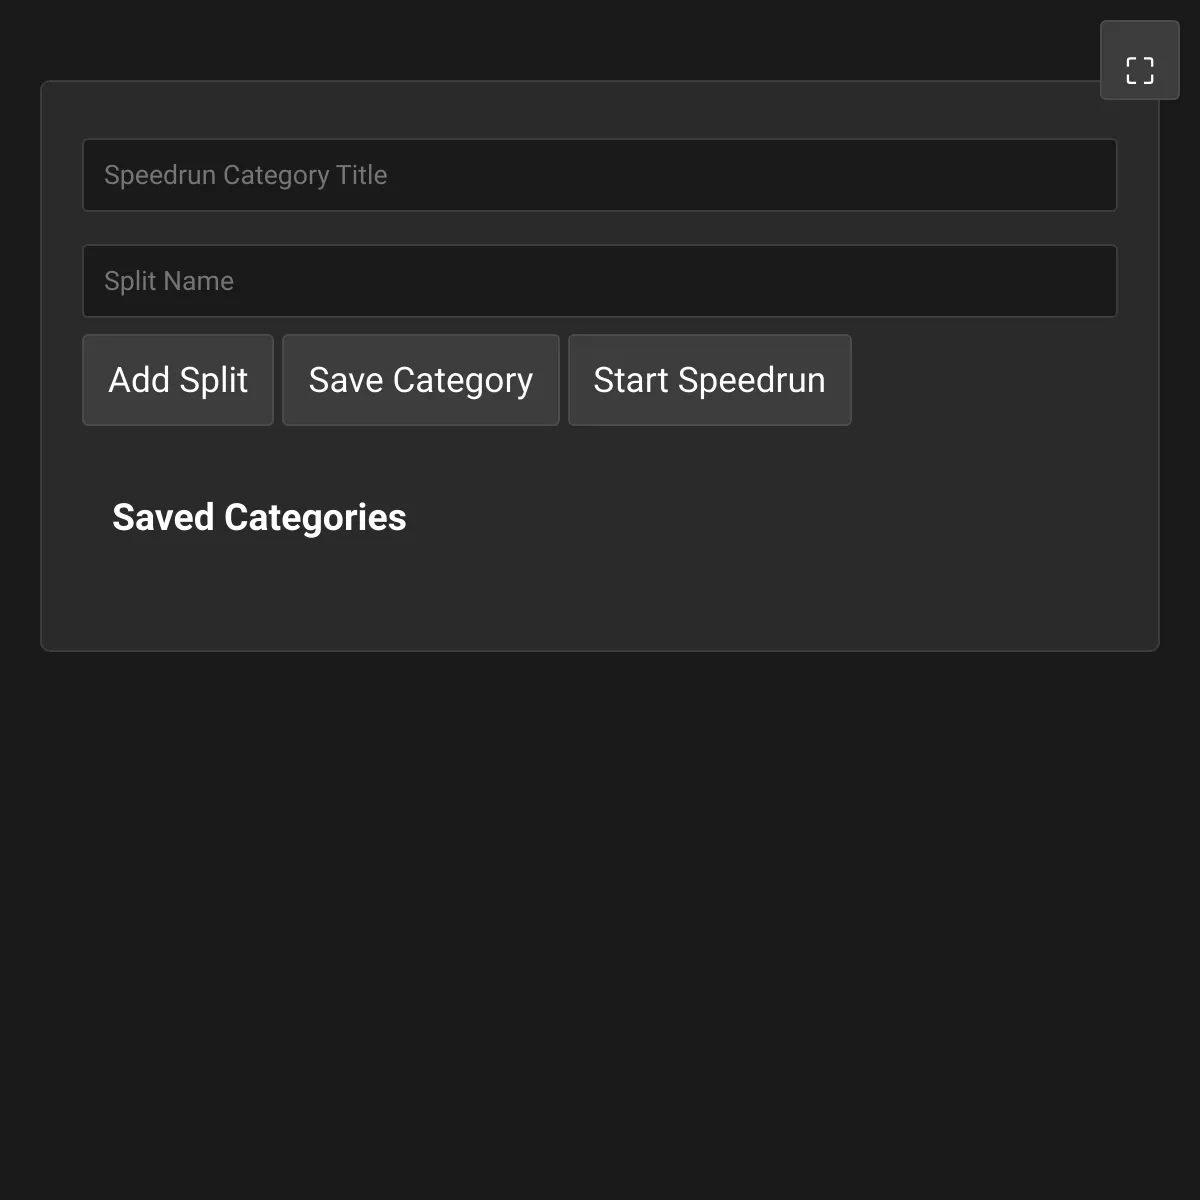
Task: Toggle fullscreen with the corner icon
Action: pyautogui.click(x=1140, y=60)
